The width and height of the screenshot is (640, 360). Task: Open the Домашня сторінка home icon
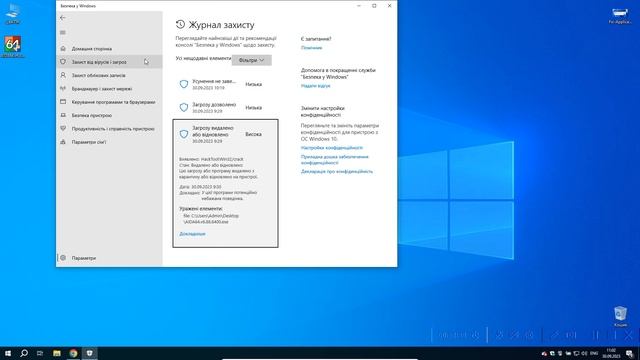pos(63,49)
